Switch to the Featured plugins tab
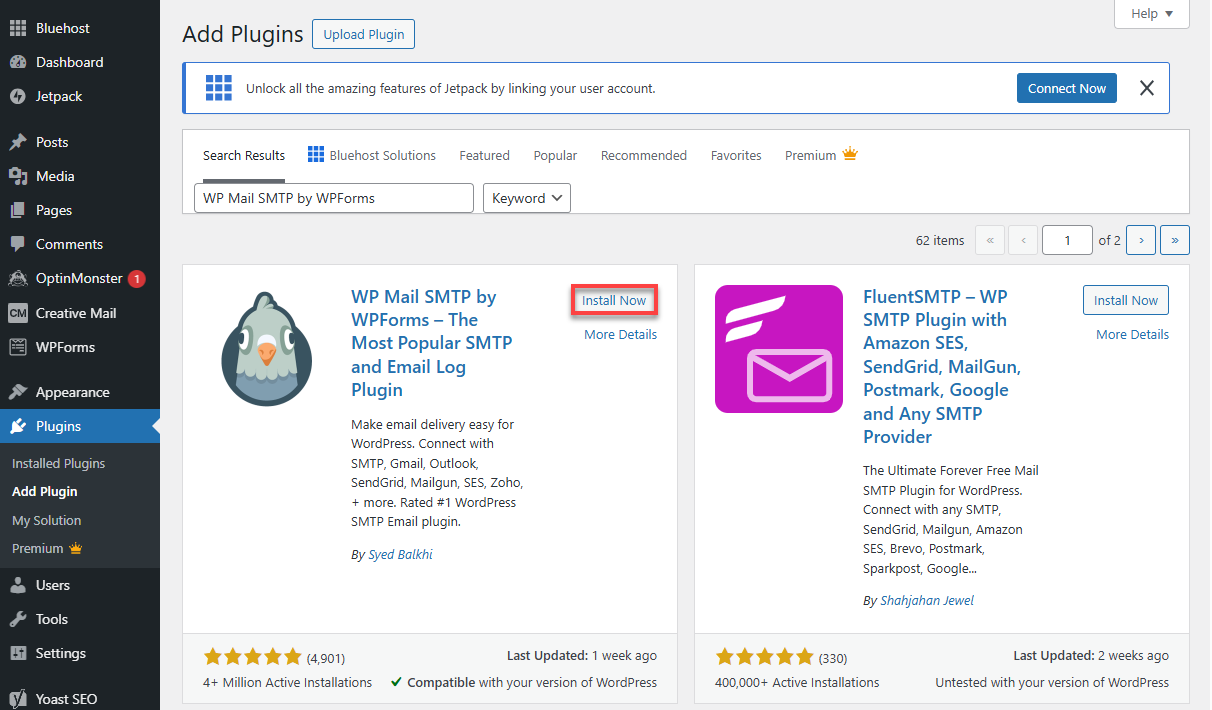This screenshot has height=710, width=1212. (484, 155)
